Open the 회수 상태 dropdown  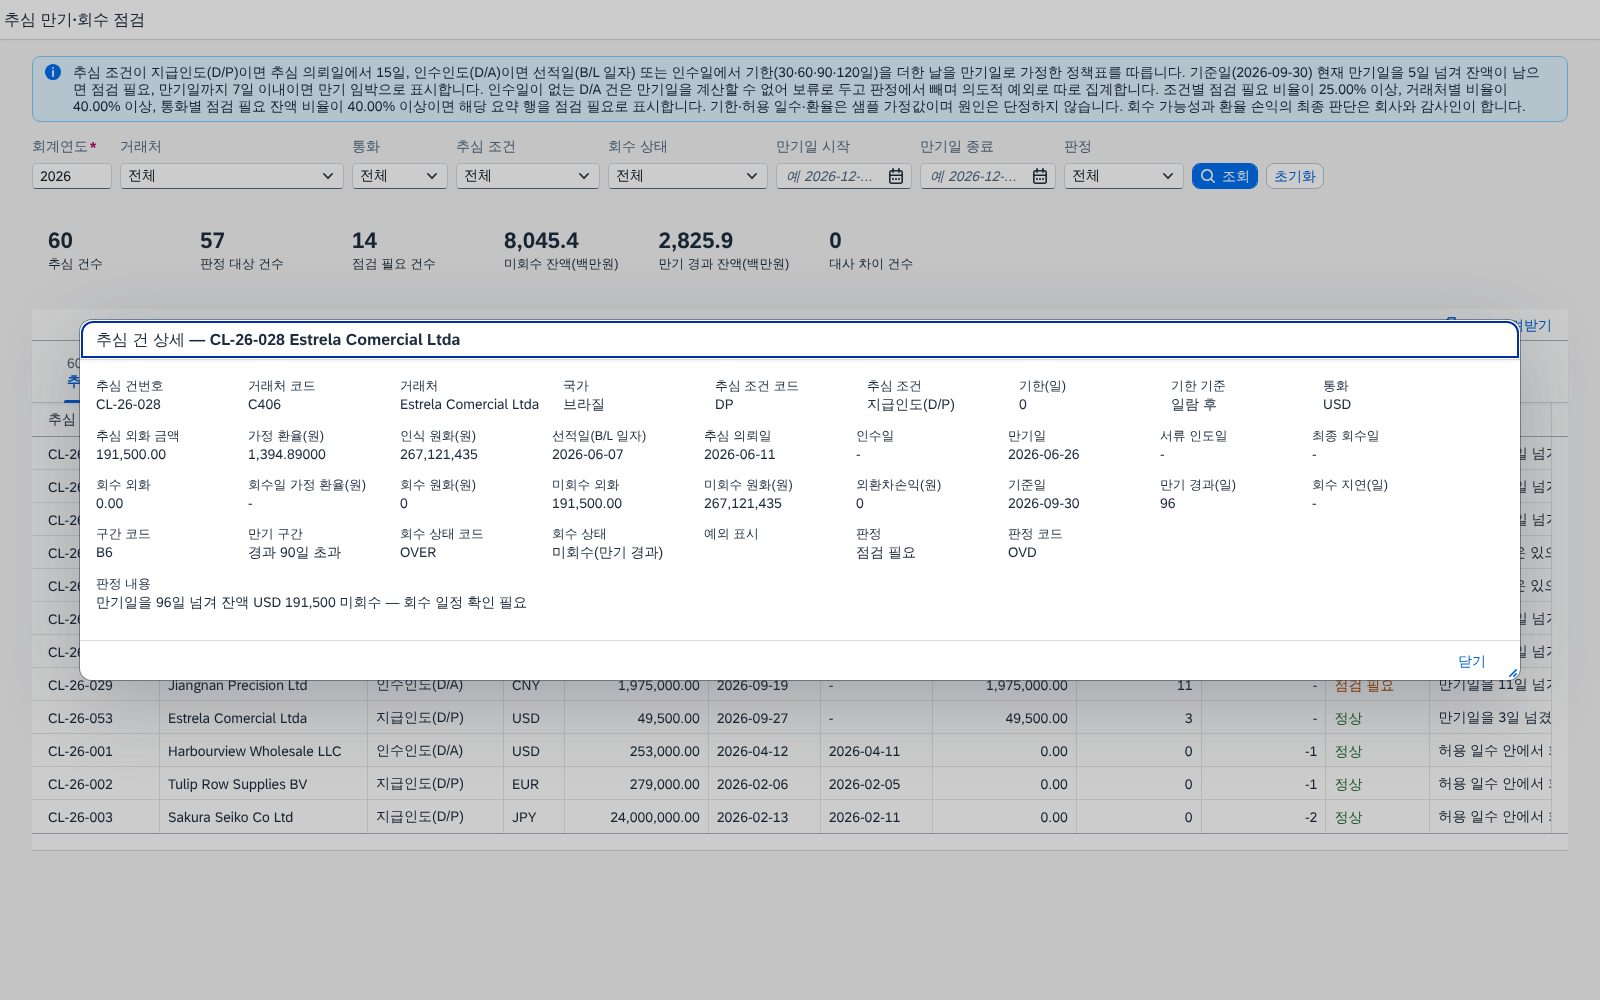tap(687, 176)
